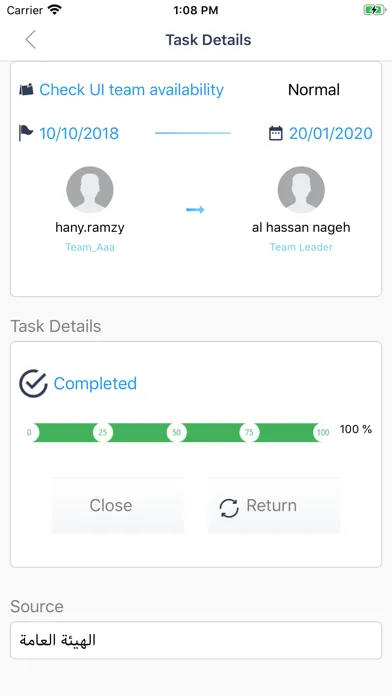Tap the battery indicator in status bar

click(374, 10)
